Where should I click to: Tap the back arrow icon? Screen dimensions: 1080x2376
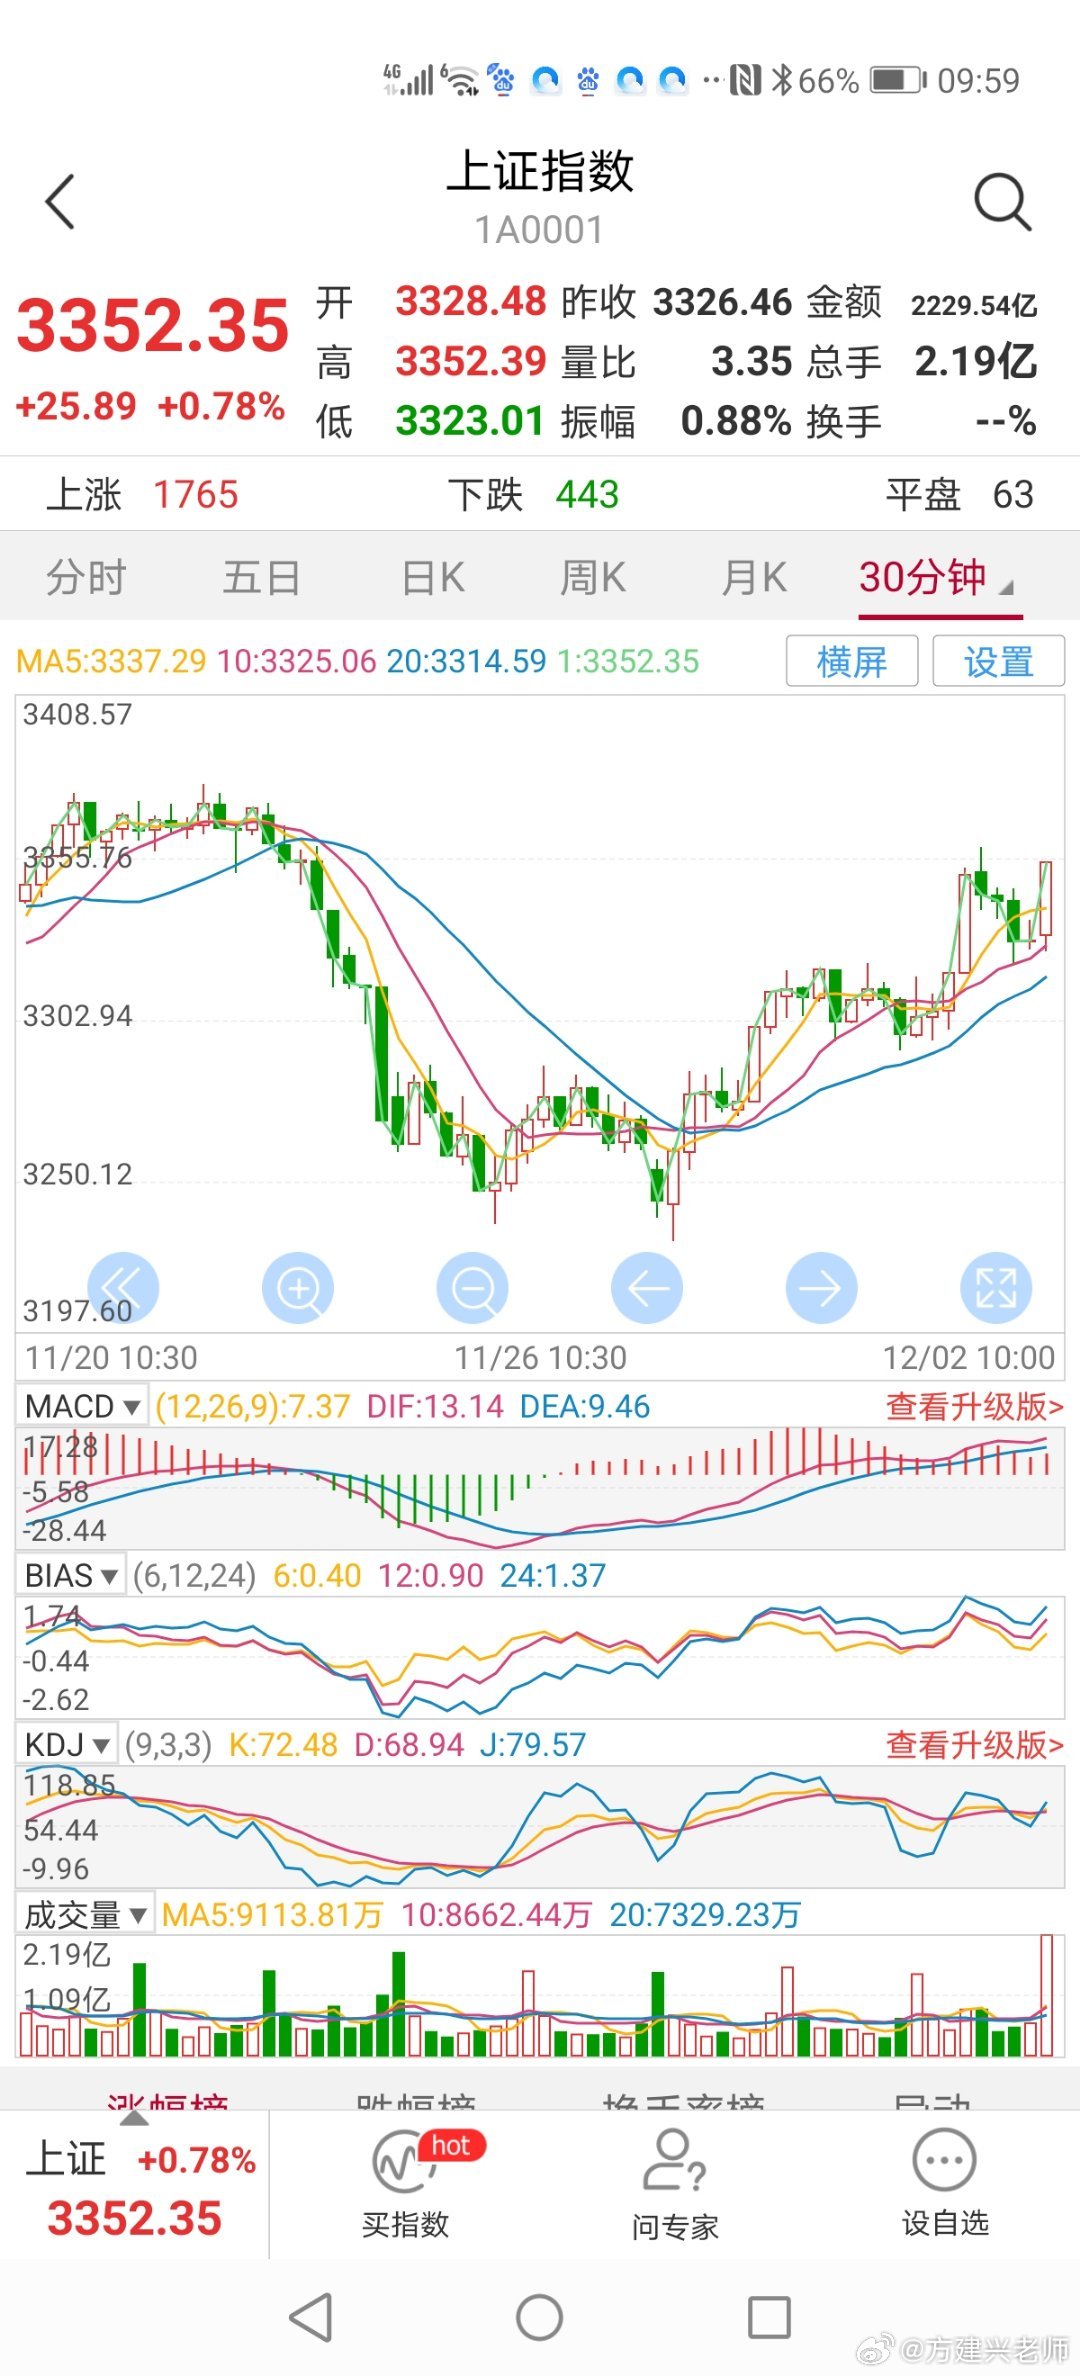click(x=60, y=201)
